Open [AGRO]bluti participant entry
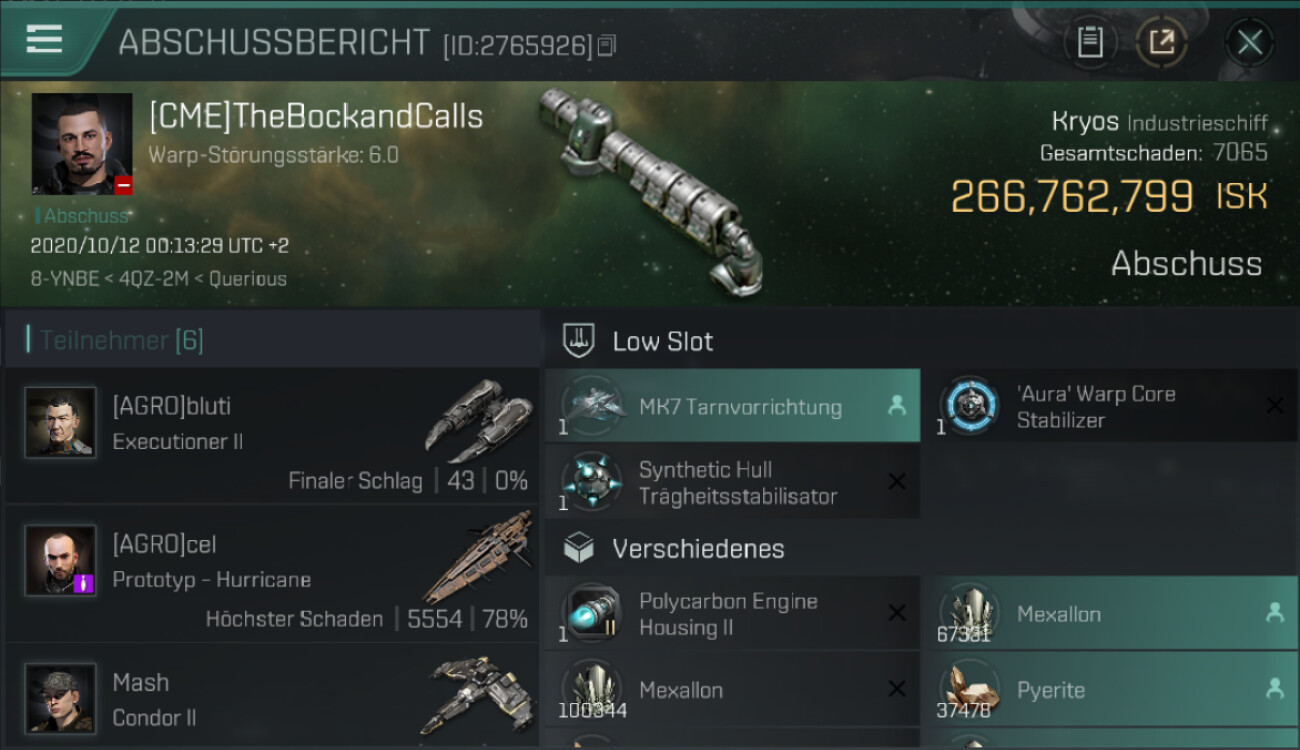The width and height of the screenshot is (1300, 750). coord(272,436)
